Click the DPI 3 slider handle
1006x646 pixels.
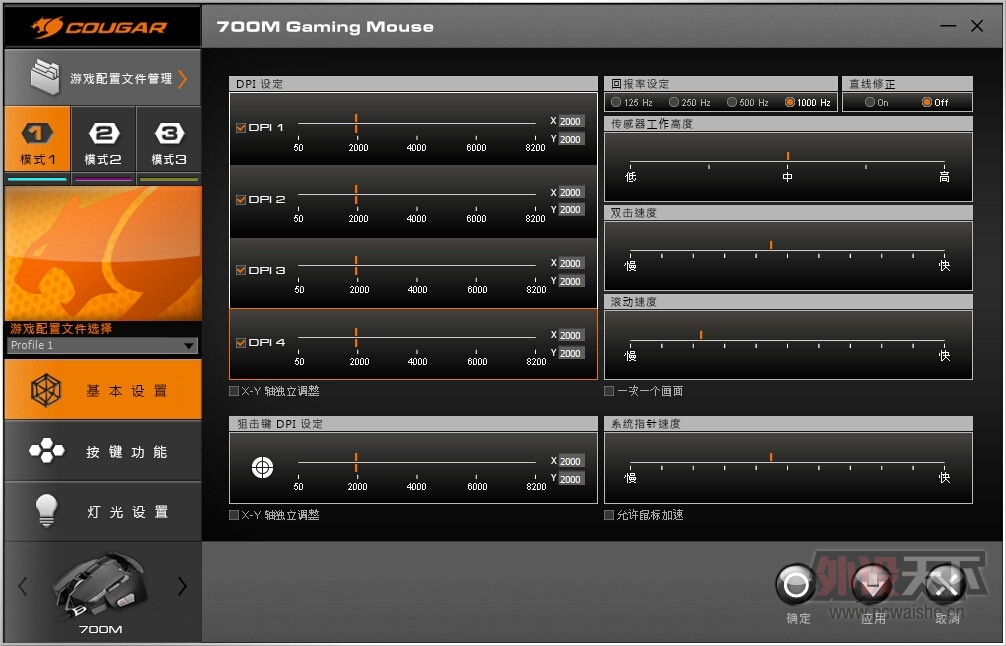[356, 265]
